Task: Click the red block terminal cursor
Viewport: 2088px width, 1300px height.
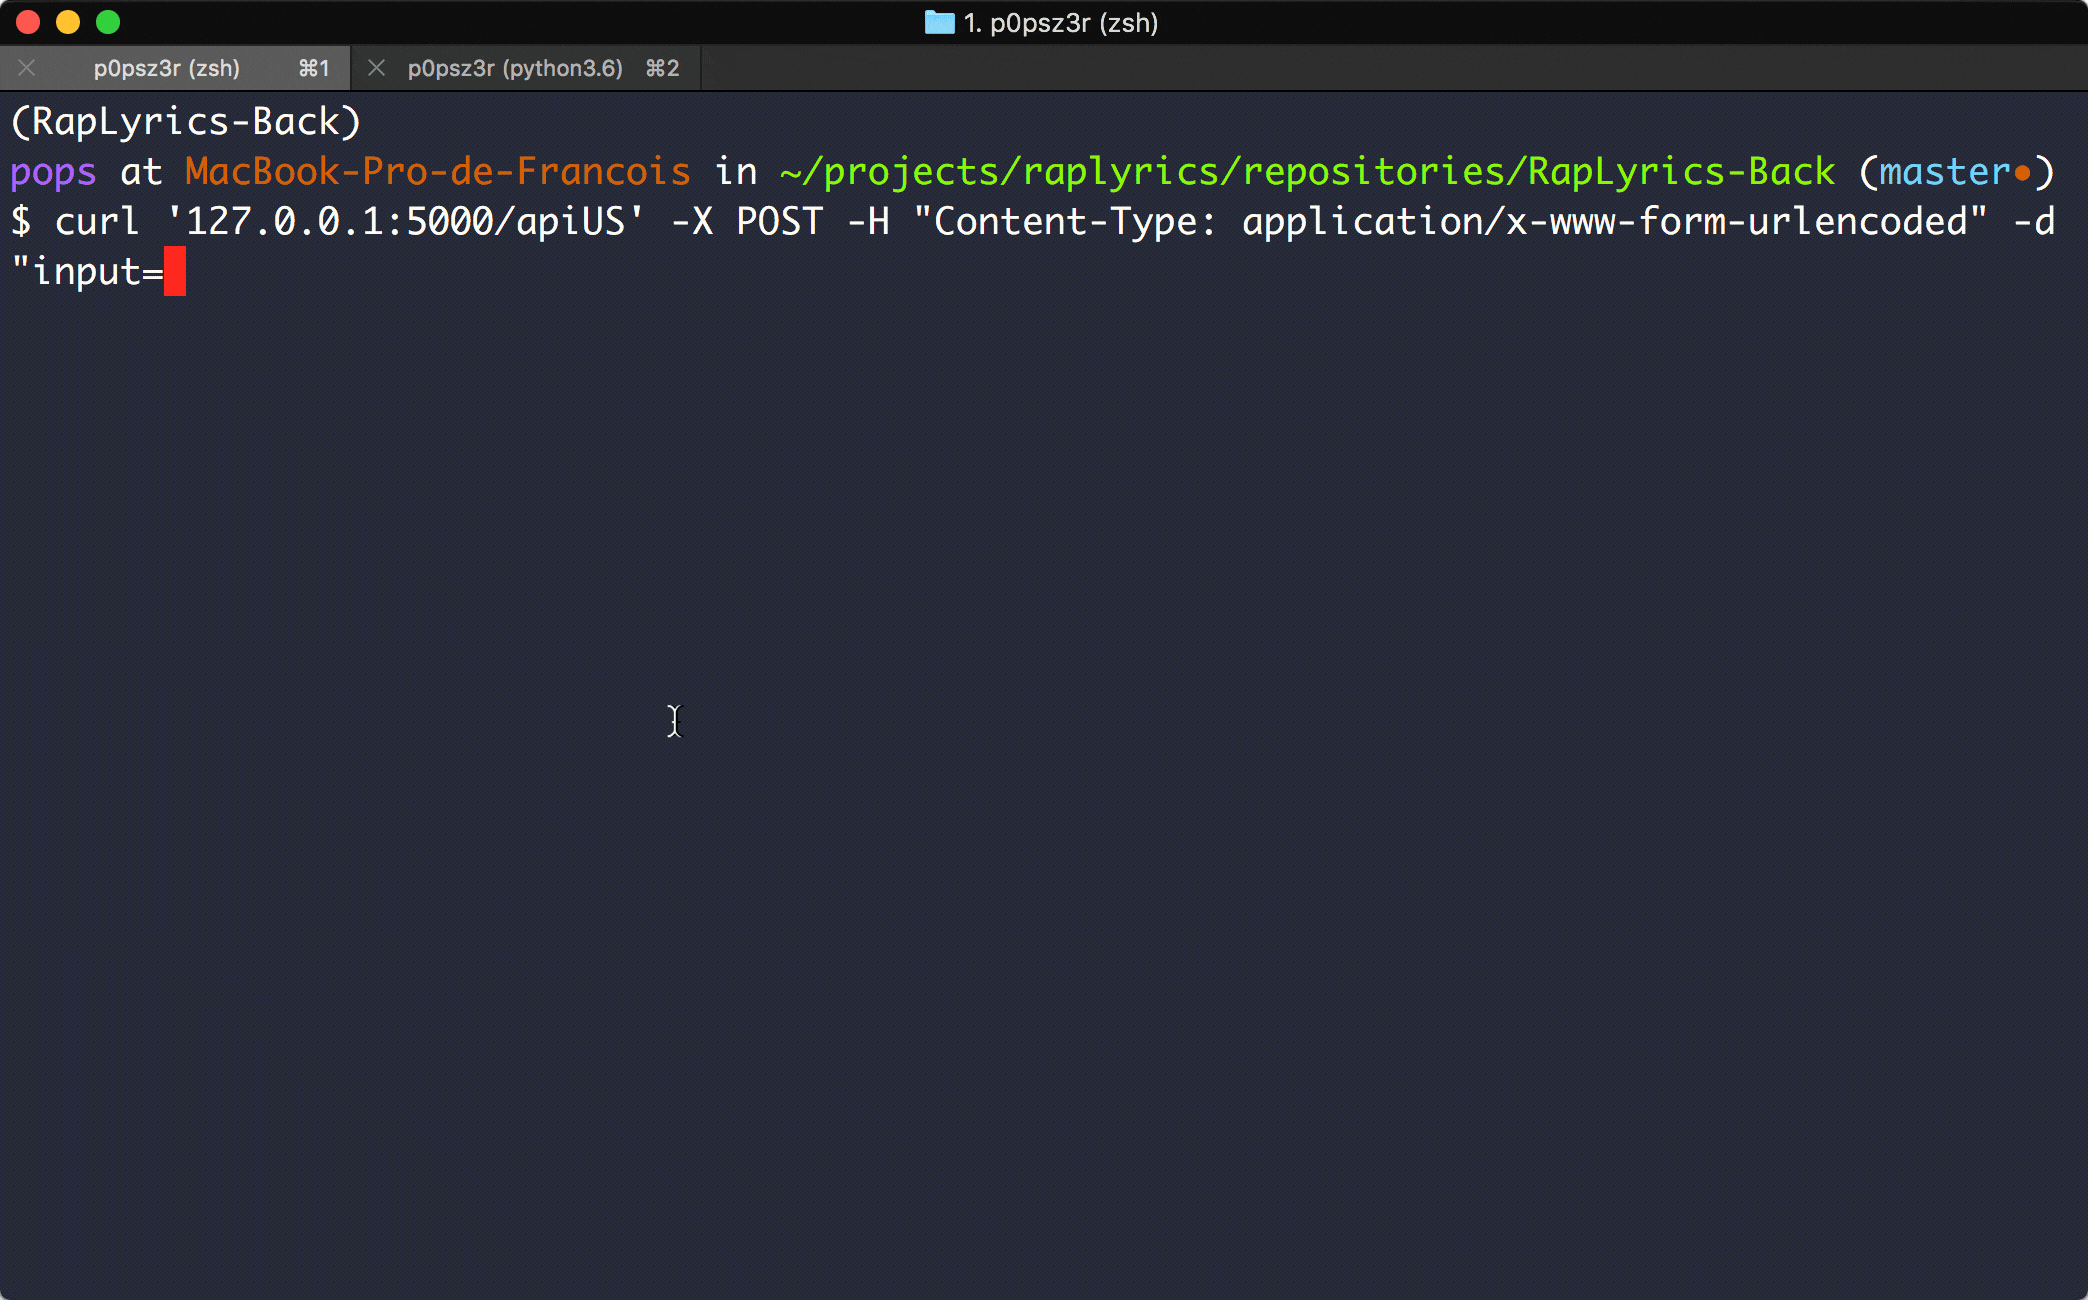Action: coord(175,271)
